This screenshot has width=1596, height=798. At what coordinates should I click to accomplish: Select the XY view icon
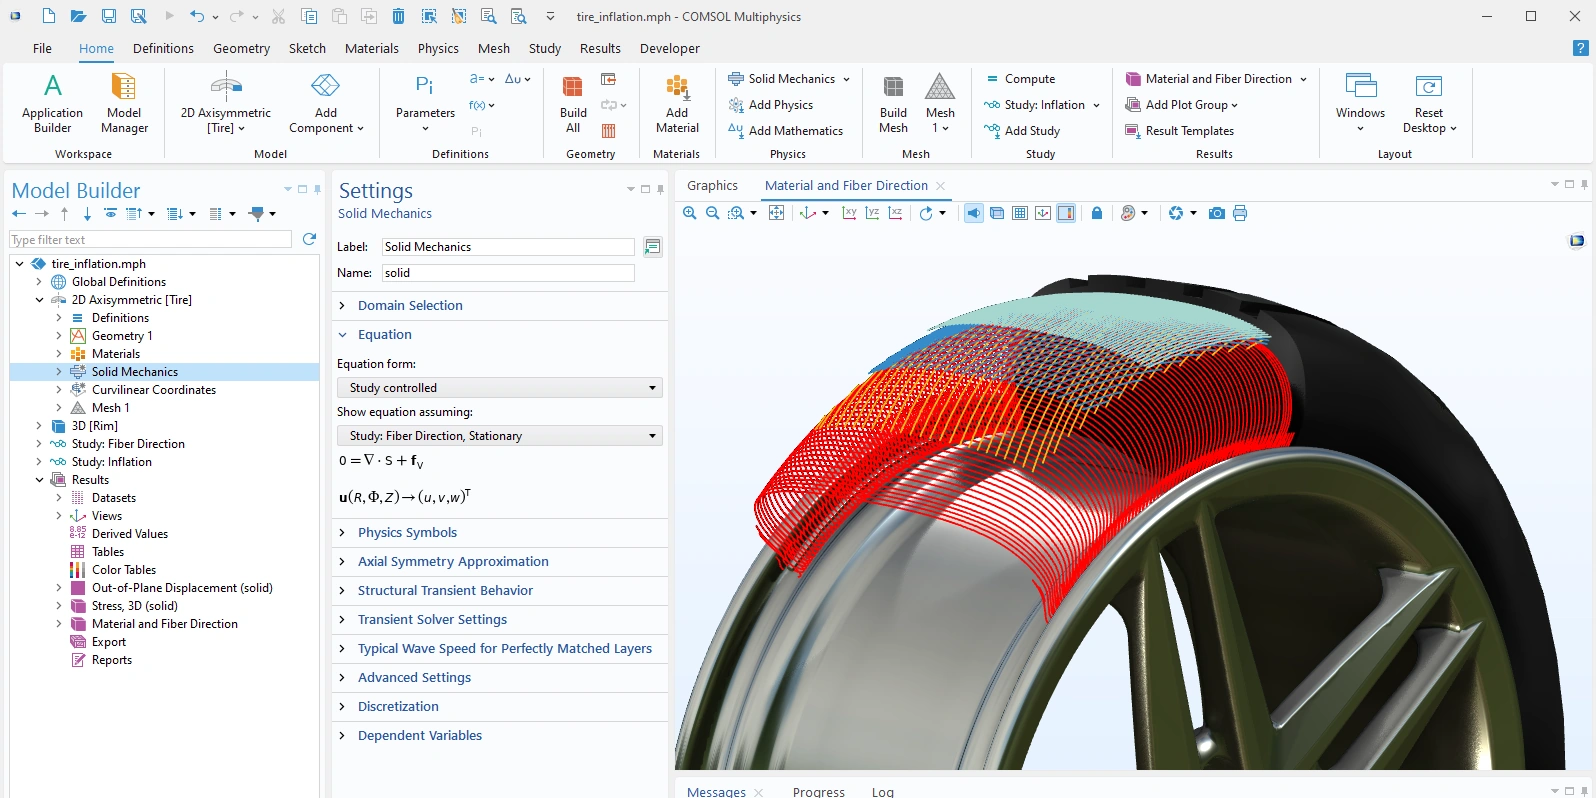coord(849,213)
